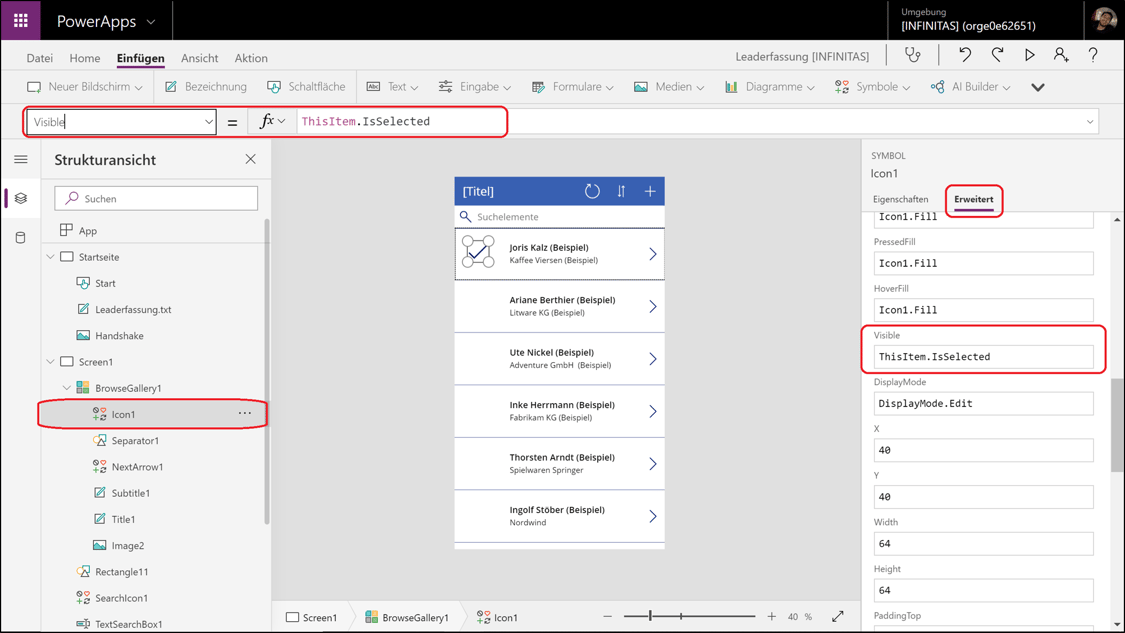The image size is (1125, 633).
Task: Click the Suchen field in Strukturansicht
Action: (156, 199)
